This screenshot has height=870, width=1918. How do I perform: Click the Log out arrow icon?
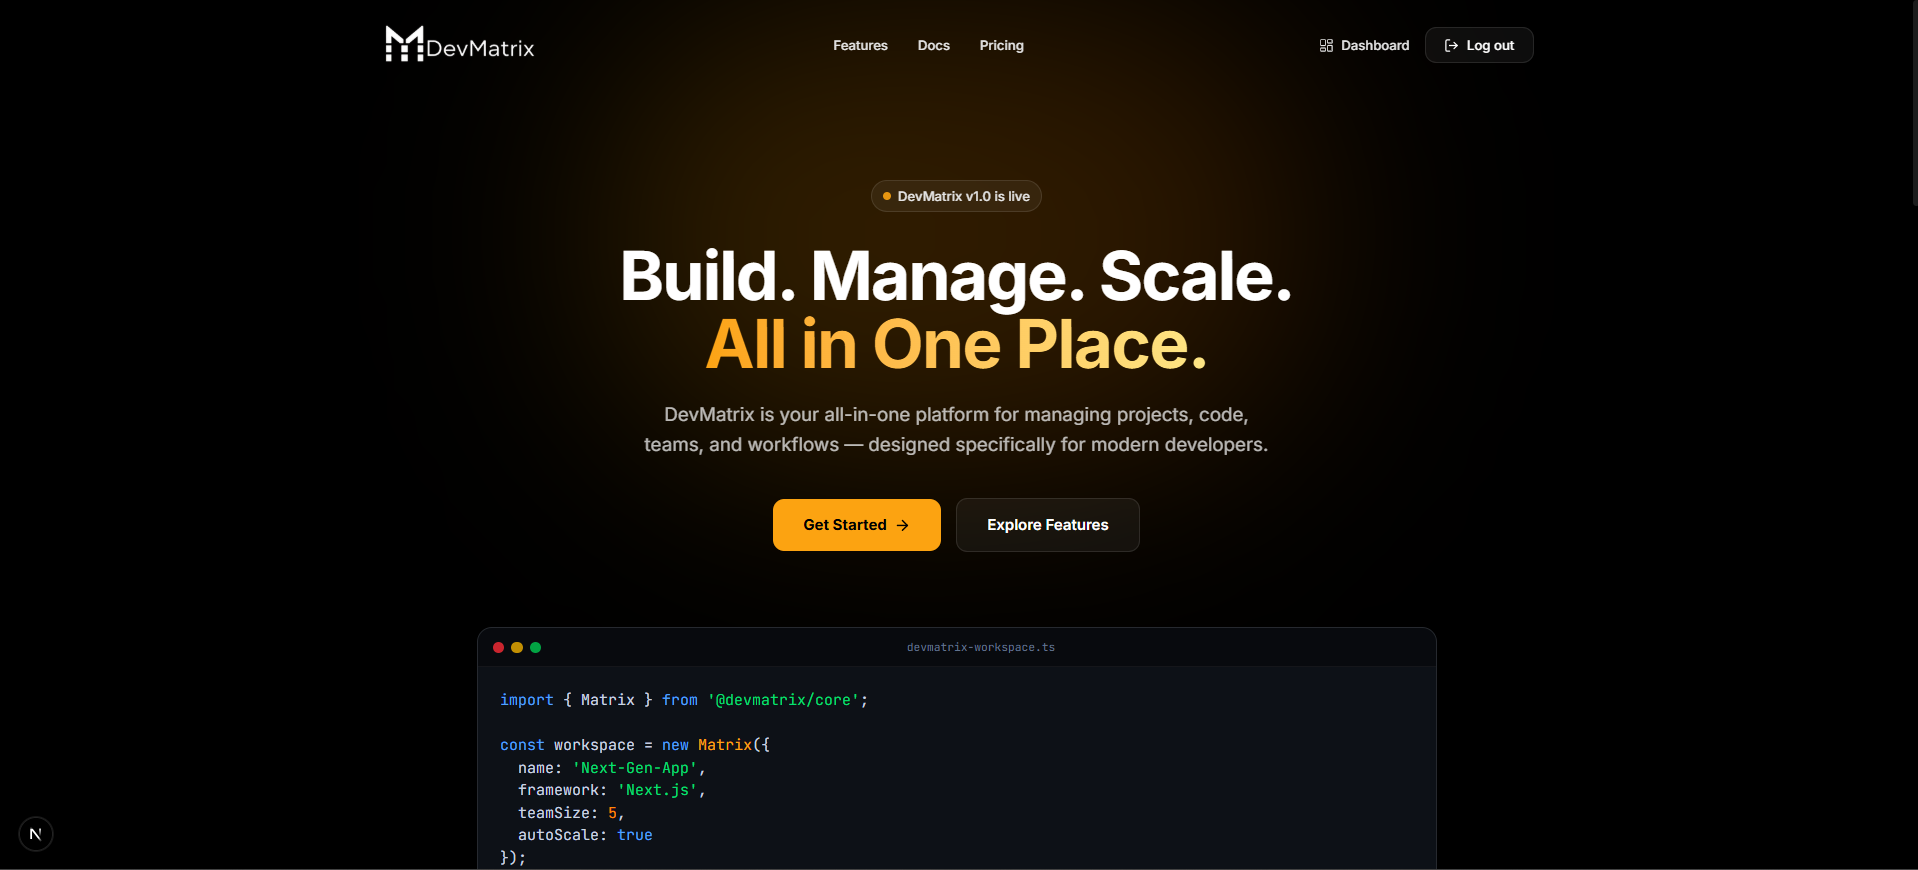pos(1451,46)
